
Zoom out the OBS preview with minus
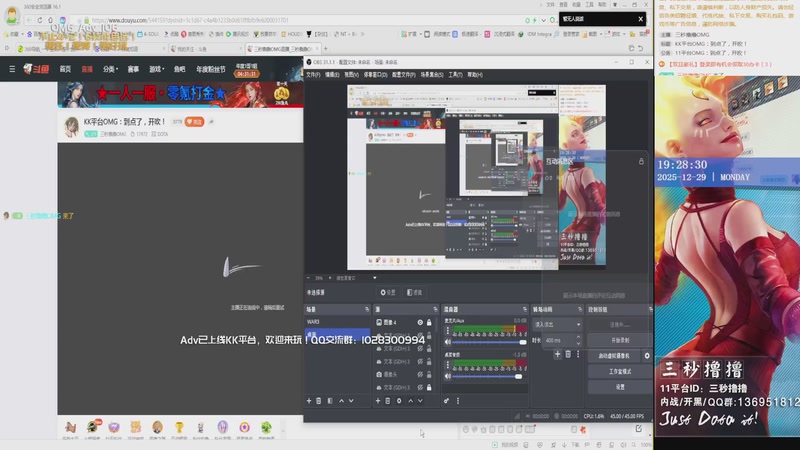[x=308, y=278]
